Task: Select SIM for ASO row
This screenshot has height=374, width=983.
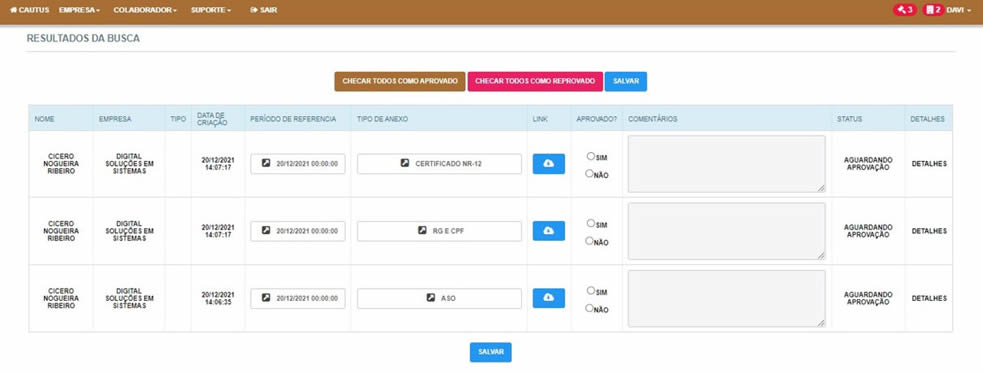Action: click(591, 290)
